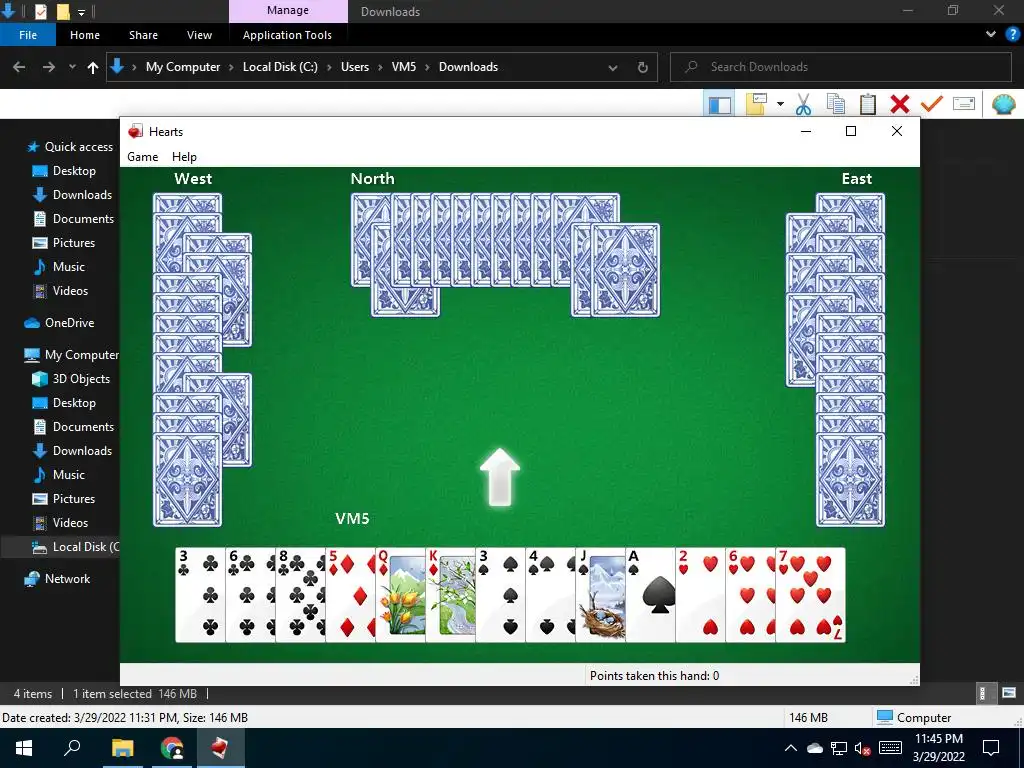Viewport: 1024px width, 768px height.
Task: Open the recent locations dropdown
Action: (72, 67)
